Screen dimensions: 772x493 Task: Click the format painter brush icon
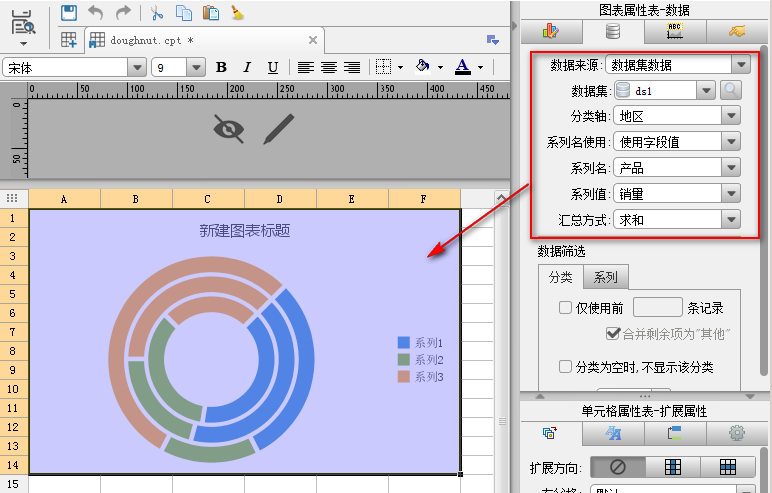238,13
